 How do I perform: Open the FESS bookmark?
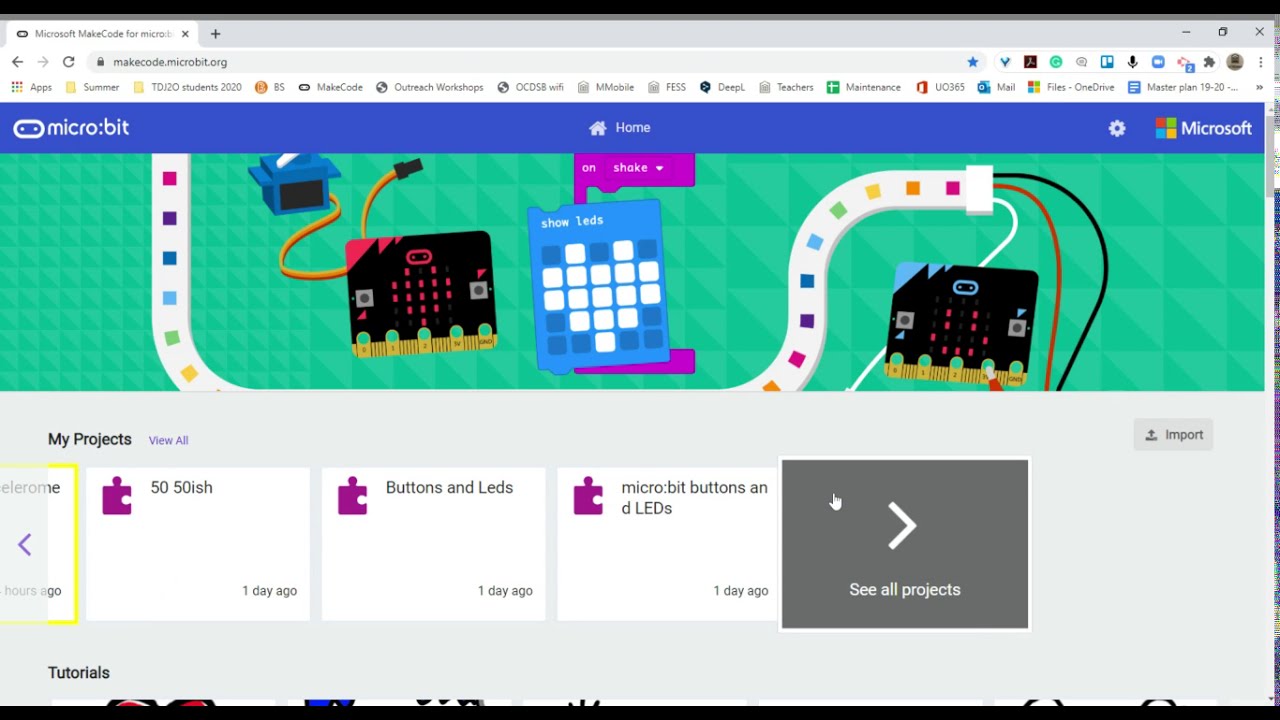[667, 87]
